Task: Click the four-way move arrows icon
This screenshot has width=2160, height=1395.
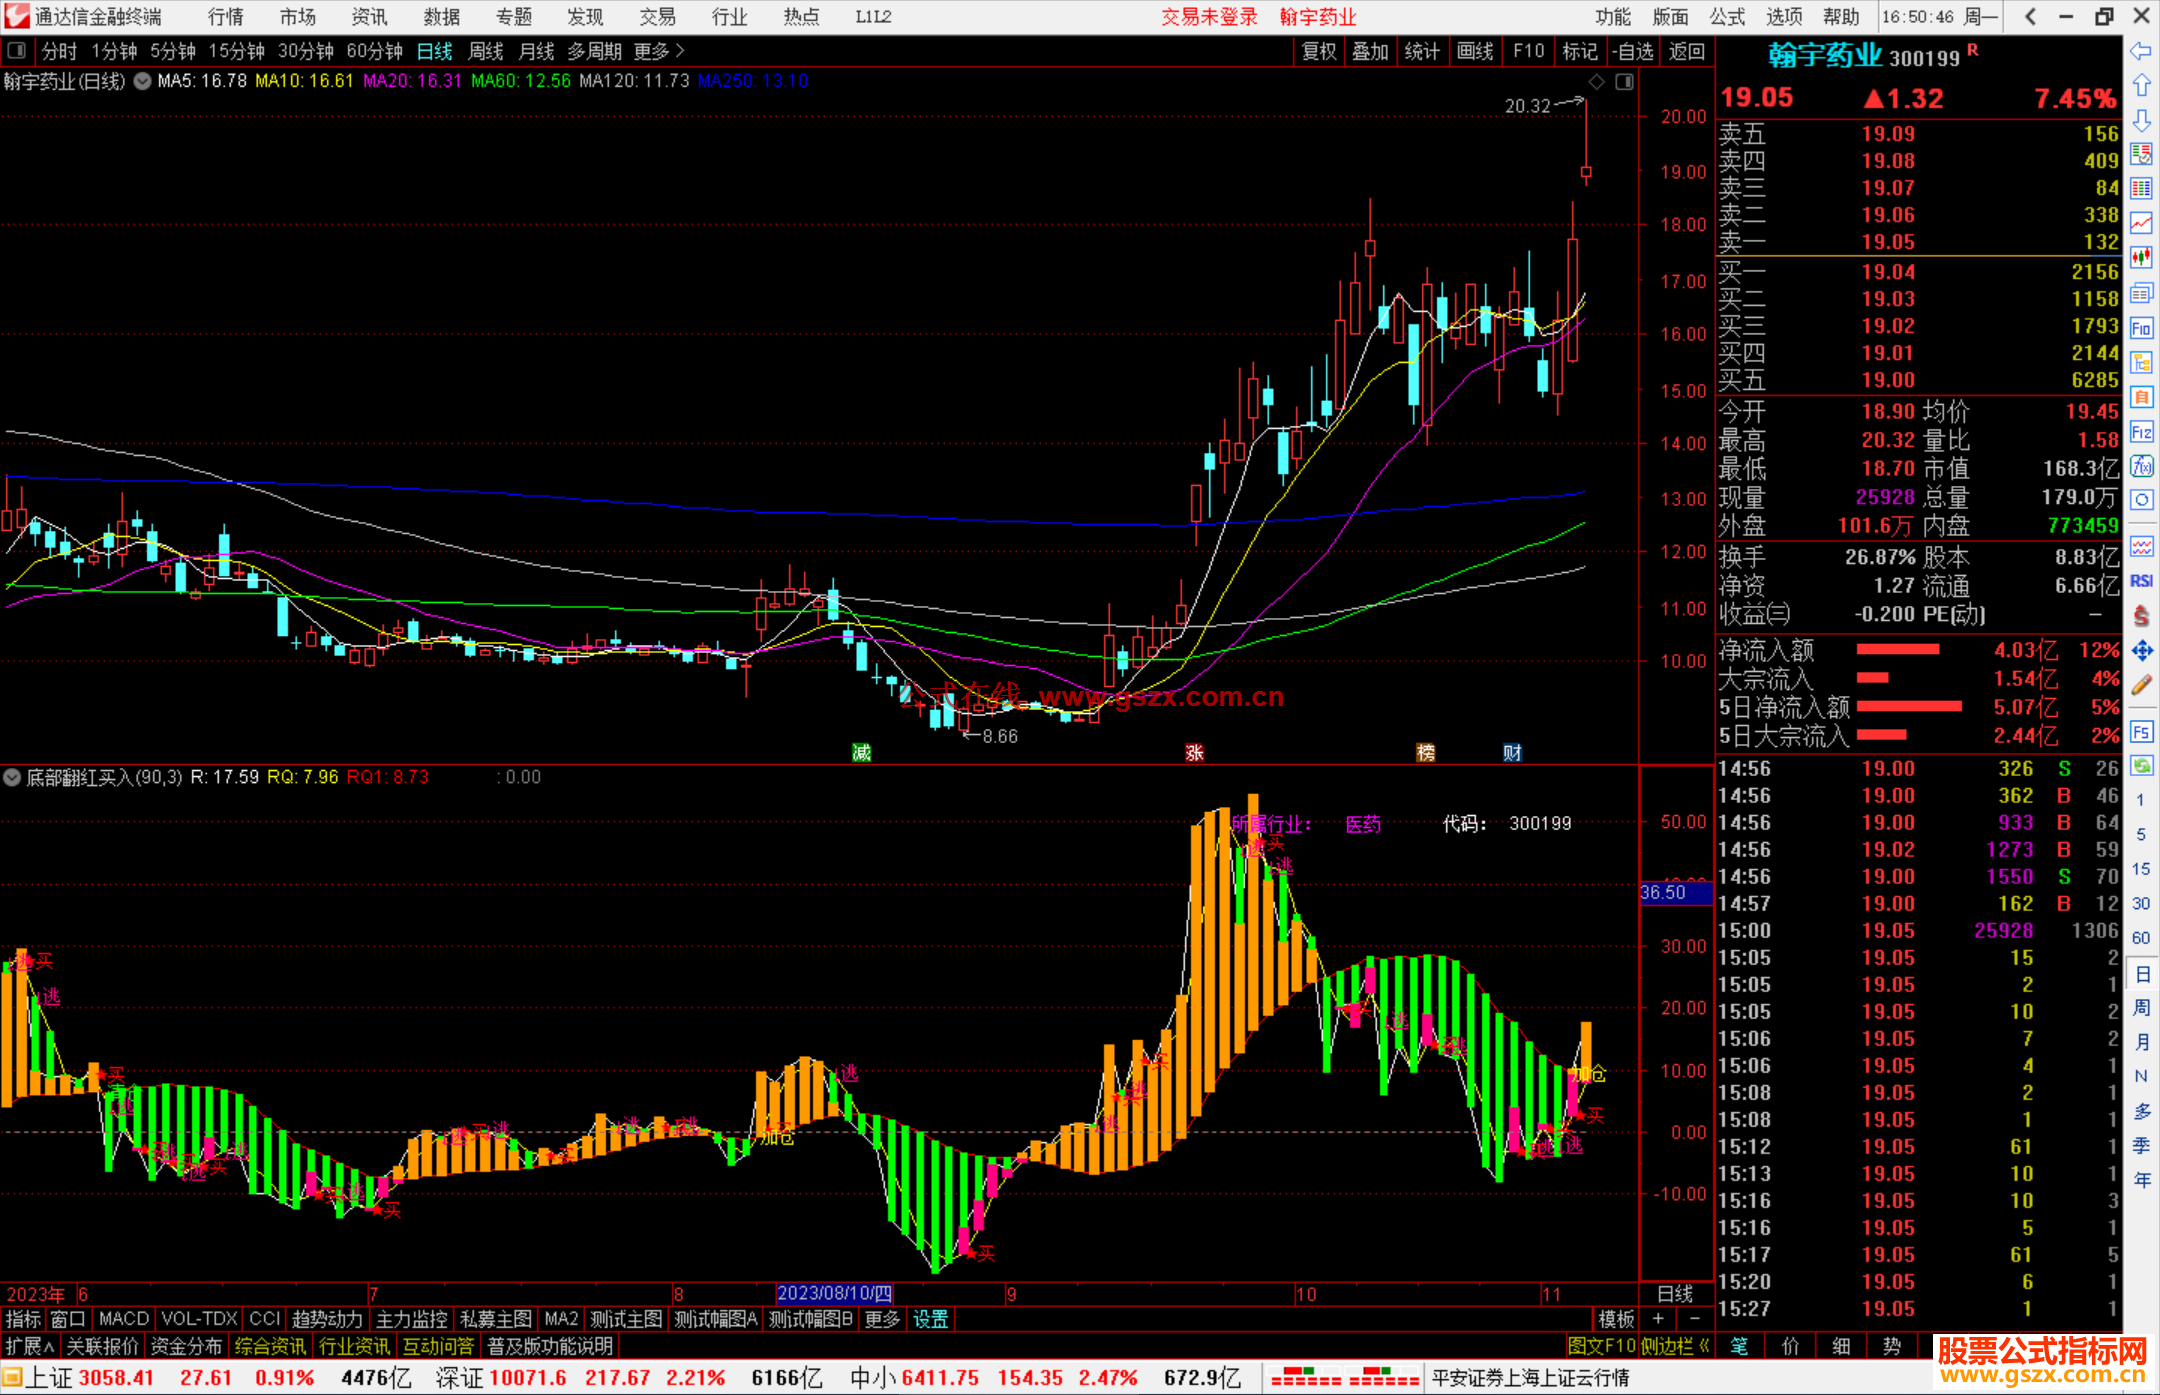Action: tap(2141, 651)
